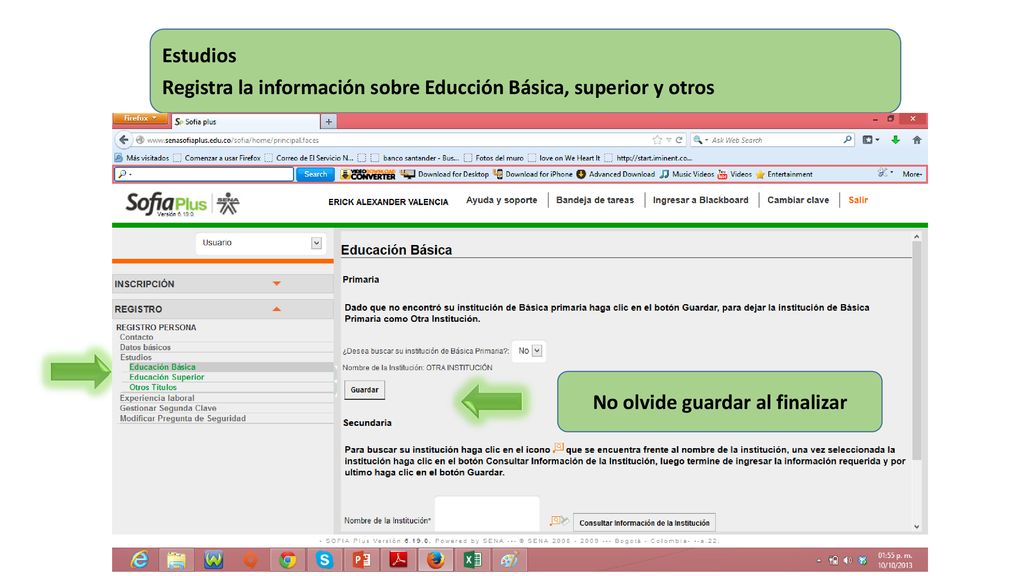The image size is (1024, 576).
Task: Click the reload page icon in address bar
Action: coord(679,140)
